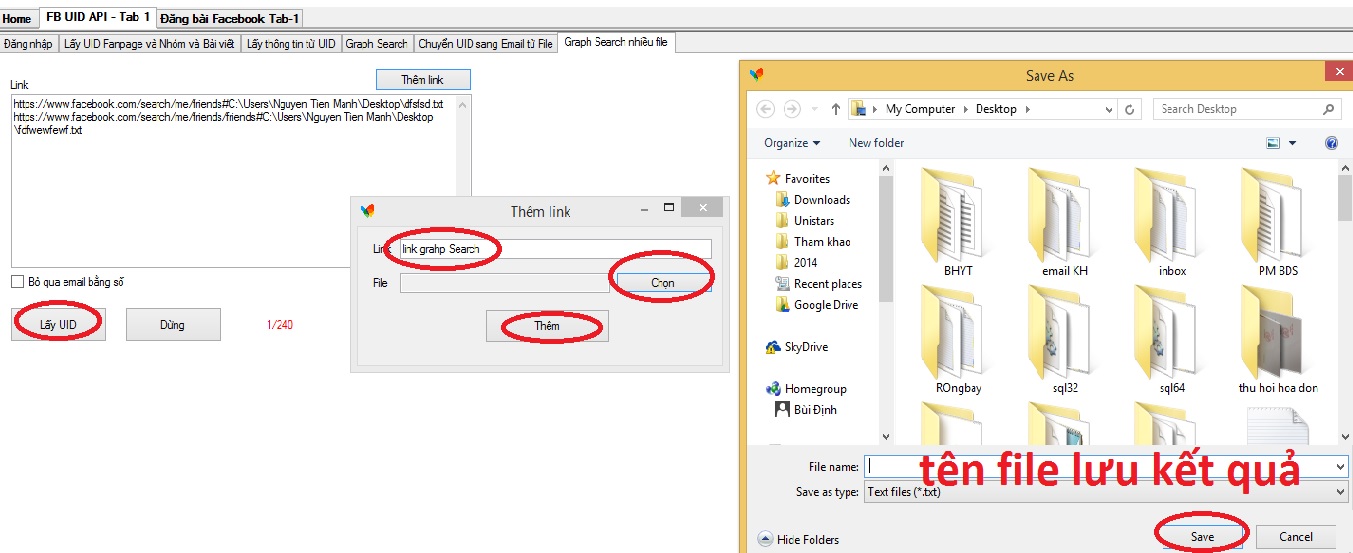Open the Đăng nhập tab

coord(28,44)
